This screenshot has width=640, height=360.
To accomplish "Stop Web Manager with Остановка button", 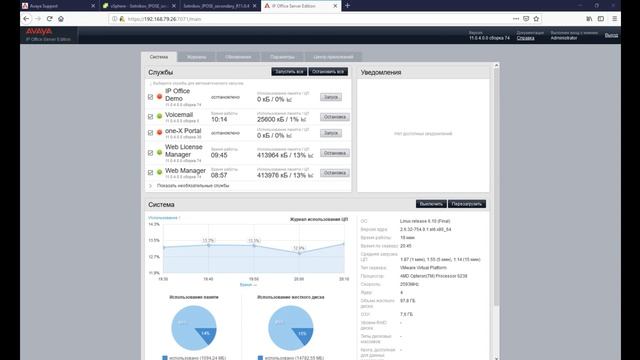I will [335, 173].
